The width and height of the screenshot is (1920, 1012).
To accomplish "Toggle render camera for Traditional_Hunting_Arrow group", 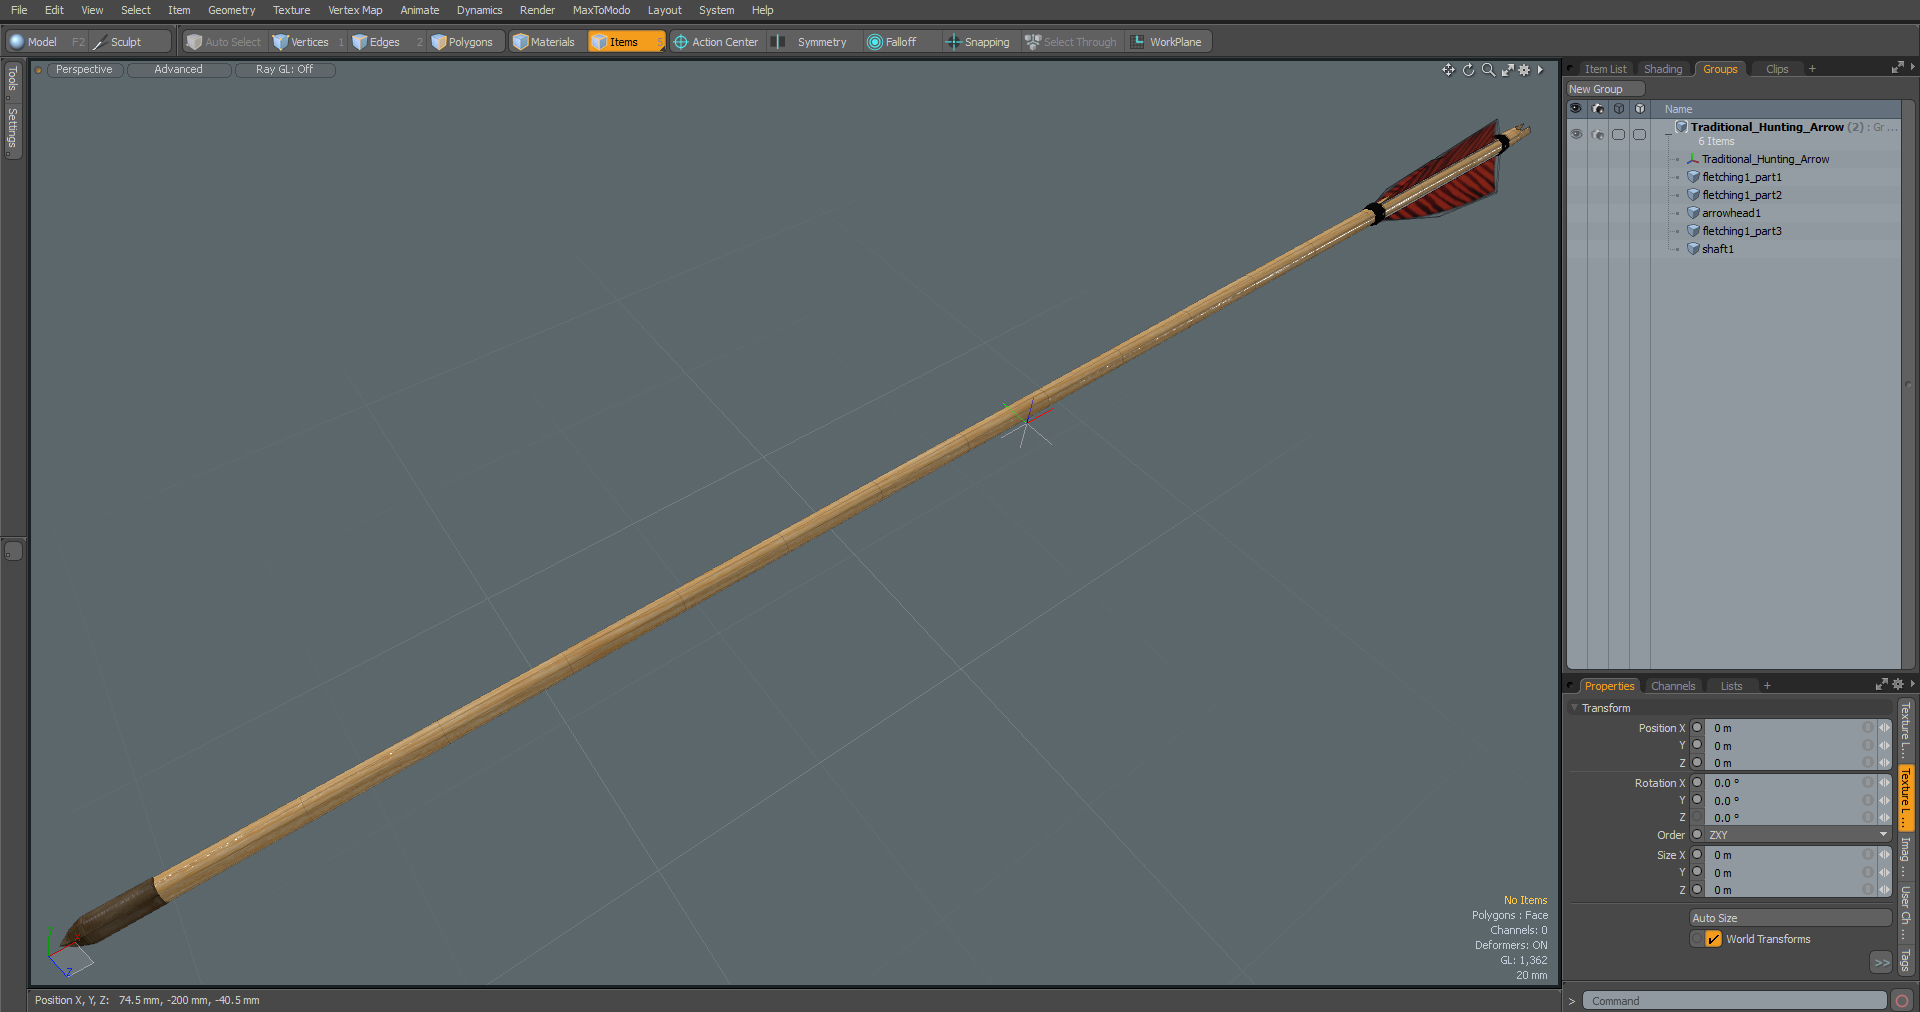I will click(x=1597, y=134).
